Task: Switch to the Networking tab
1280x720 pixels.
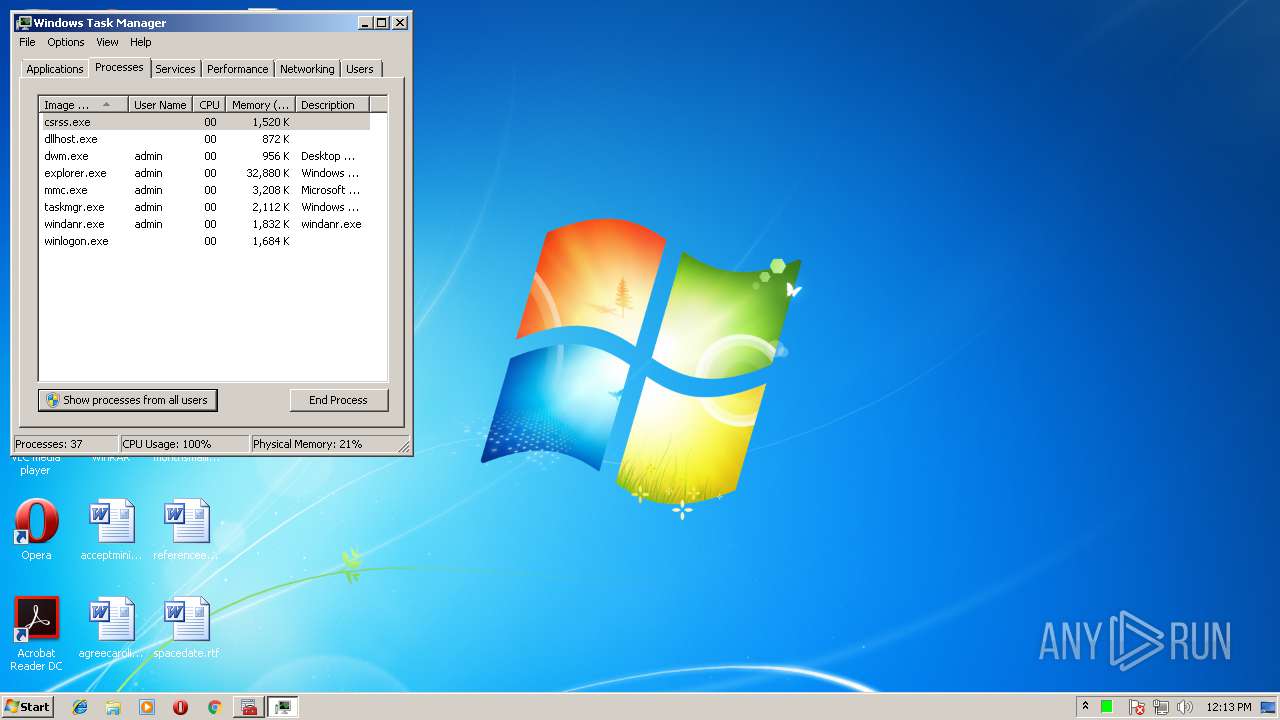Action: coord(307,69)
